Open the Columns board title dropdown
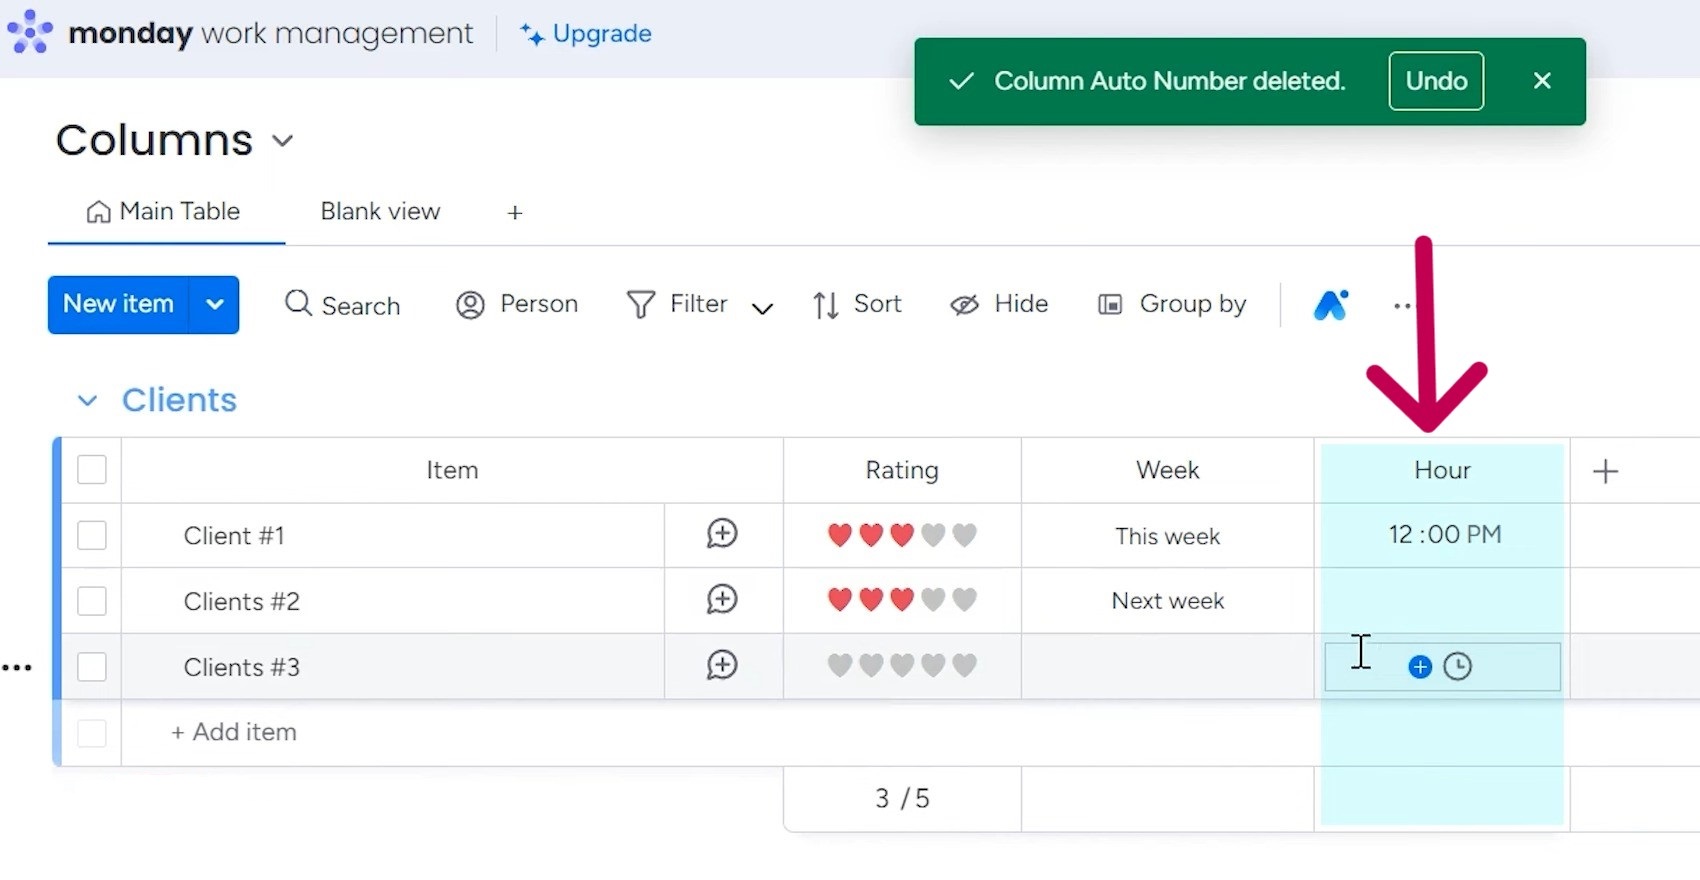Image resolution: width=1700 pixels, height=880 pixels. pos(283,141)
